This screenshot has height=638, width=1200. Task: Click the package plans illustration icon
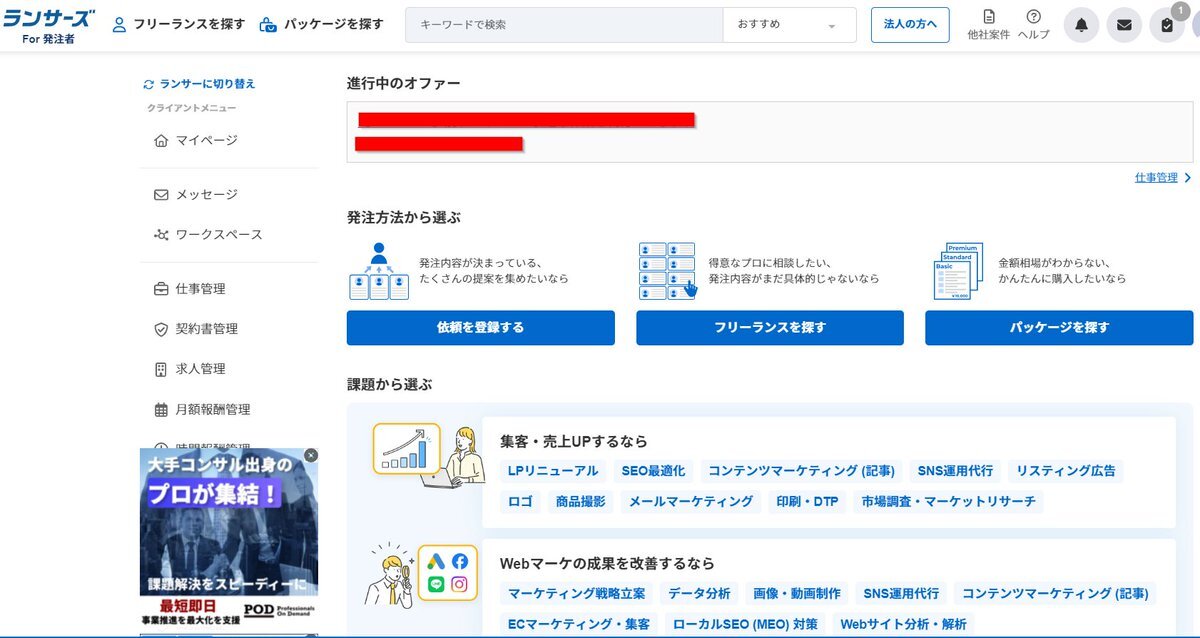(958, 271)
